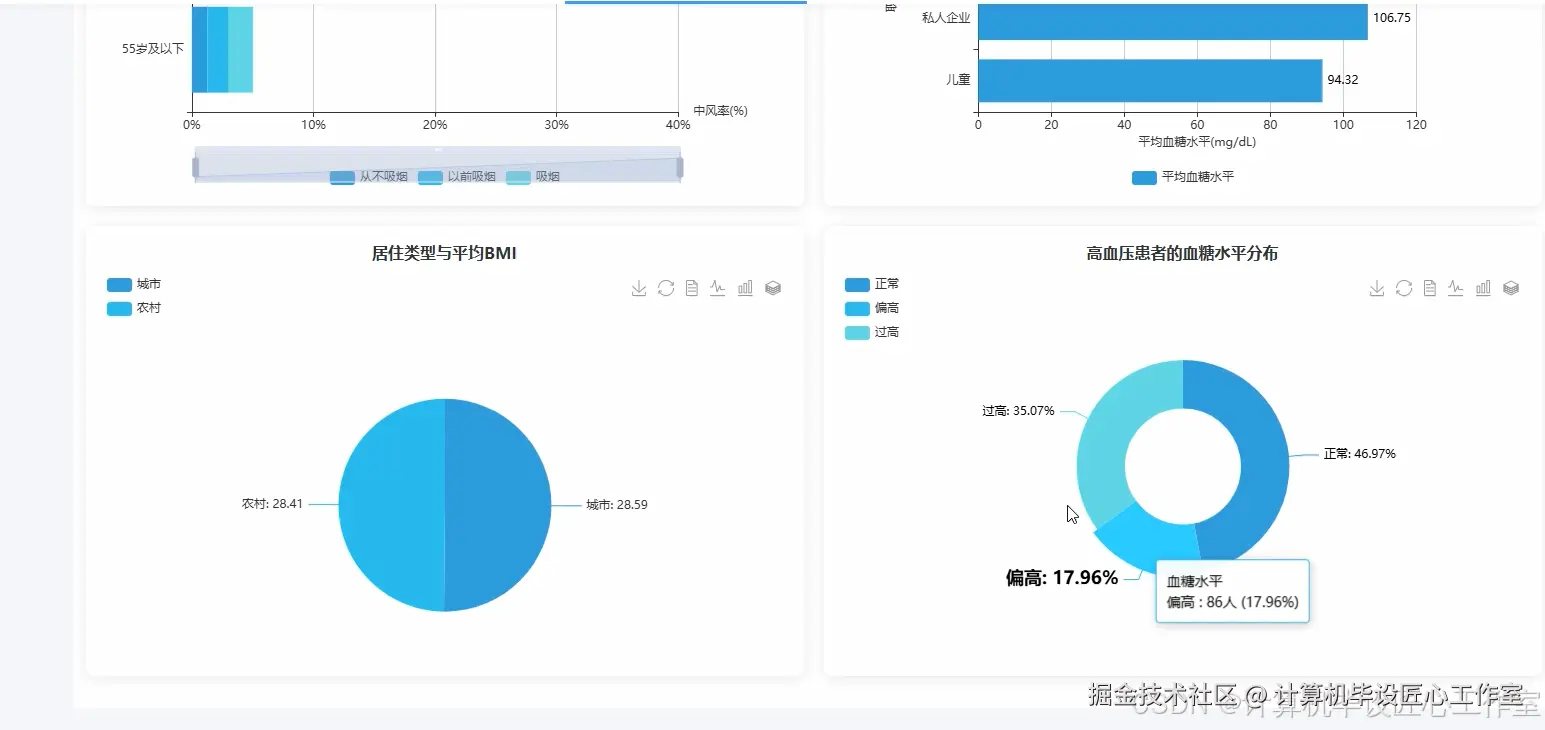Download the 高血压患者的血糖水平分布 chart image

1376,288
